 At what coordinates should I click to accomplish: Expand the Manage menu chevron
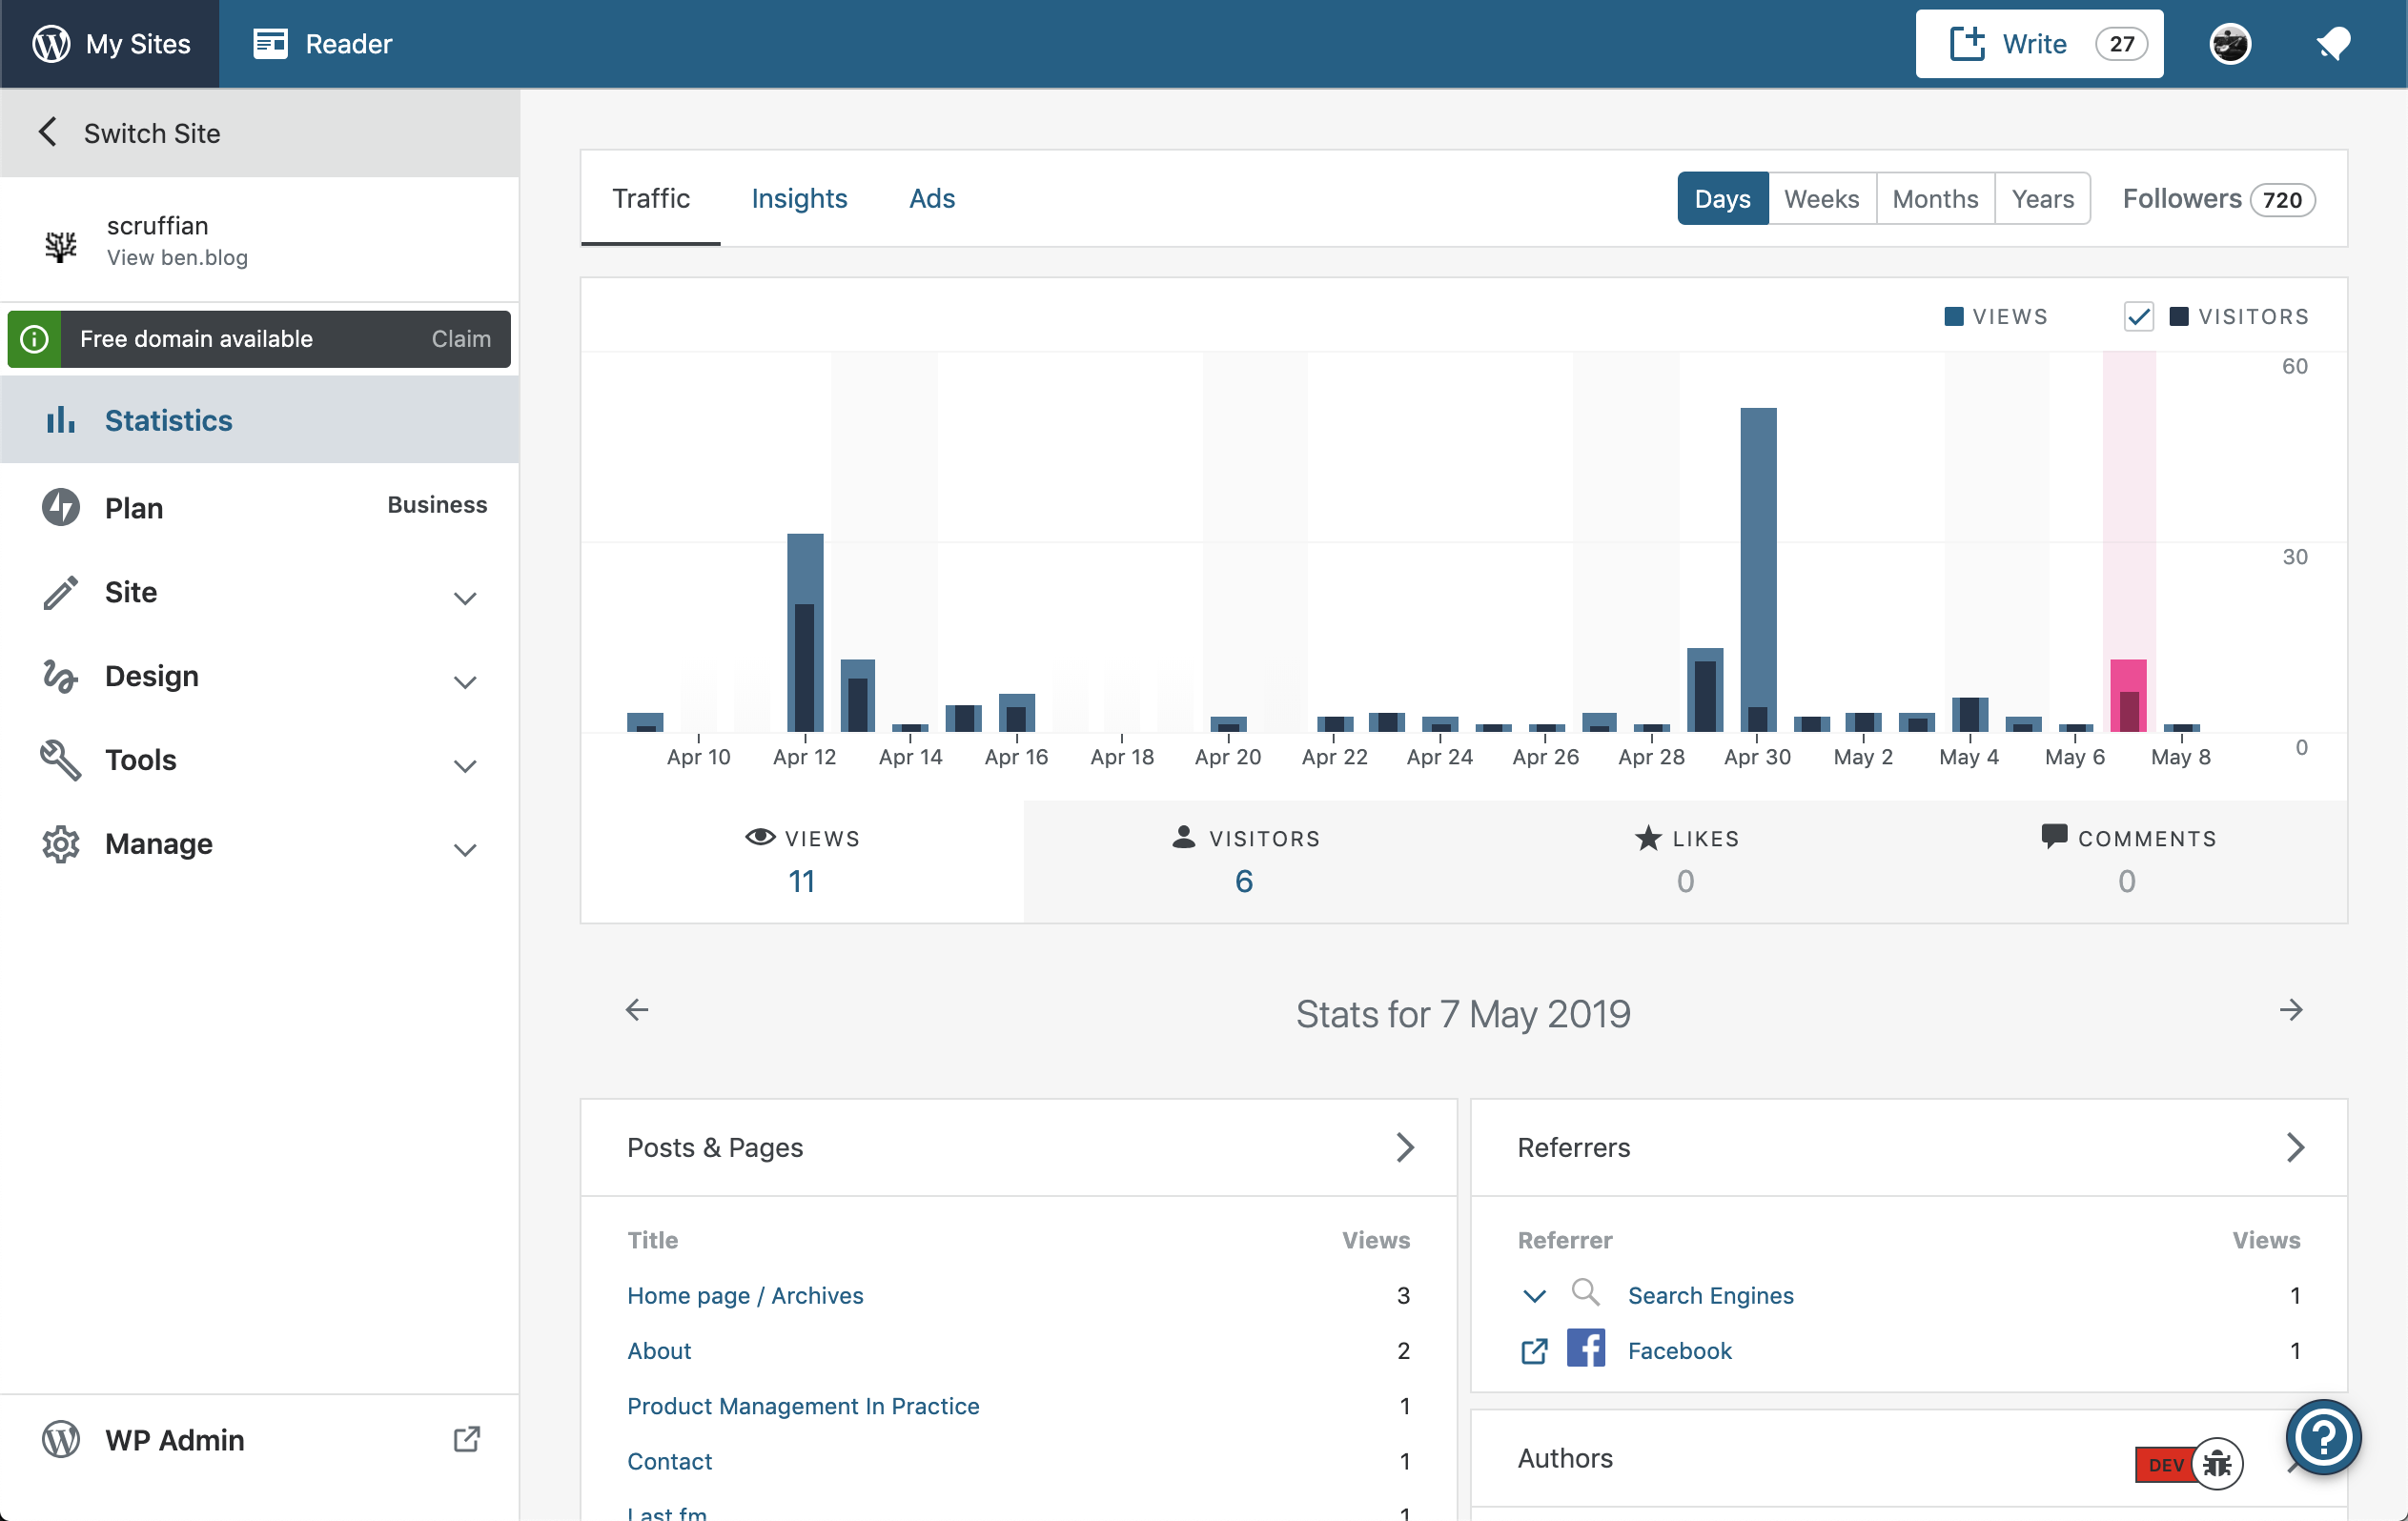(465, 850)
